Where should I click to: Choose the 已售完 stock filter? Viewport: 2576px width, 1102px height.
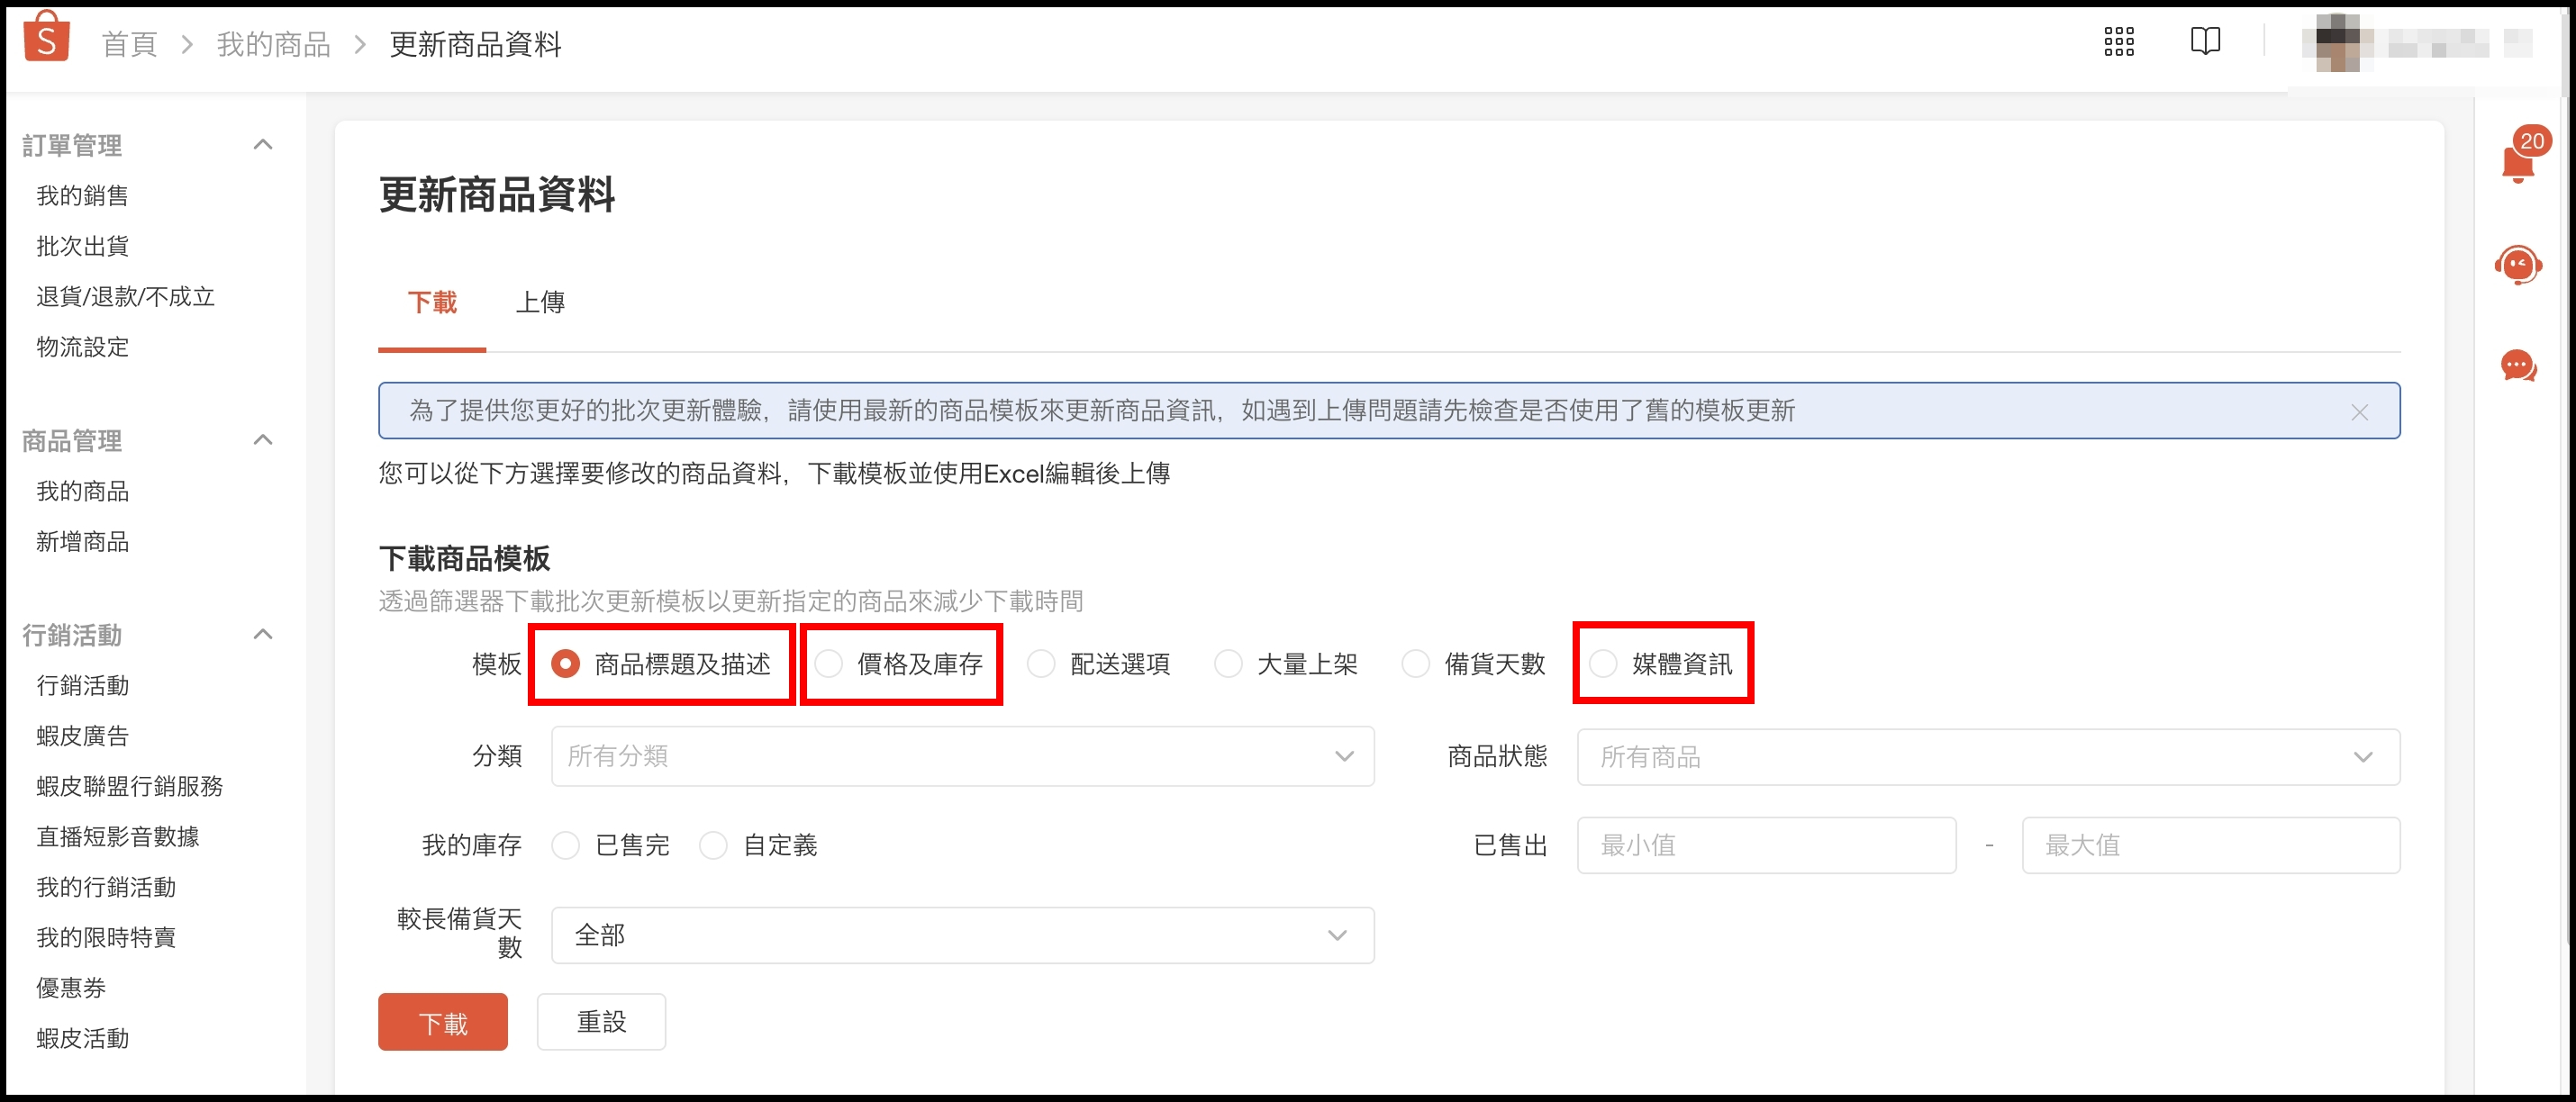(566, 846)
